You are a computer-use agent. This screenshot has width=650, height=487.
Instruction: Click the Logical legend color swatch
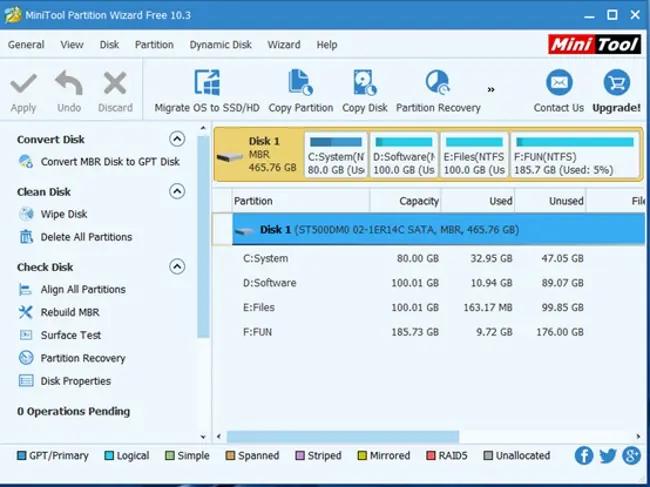coord(109,456)
